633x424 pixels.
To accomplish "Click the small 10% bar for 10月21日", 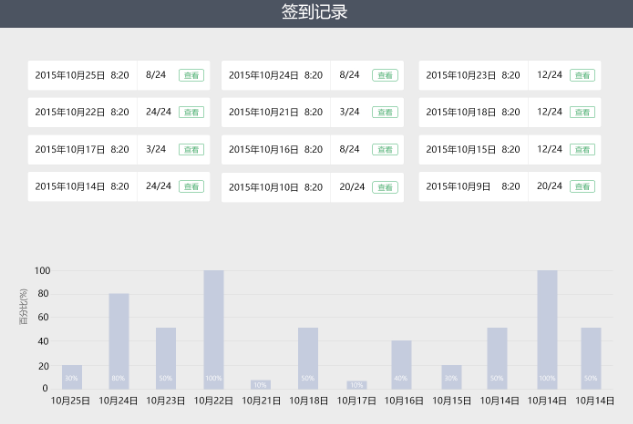I will tap(260, 384).
